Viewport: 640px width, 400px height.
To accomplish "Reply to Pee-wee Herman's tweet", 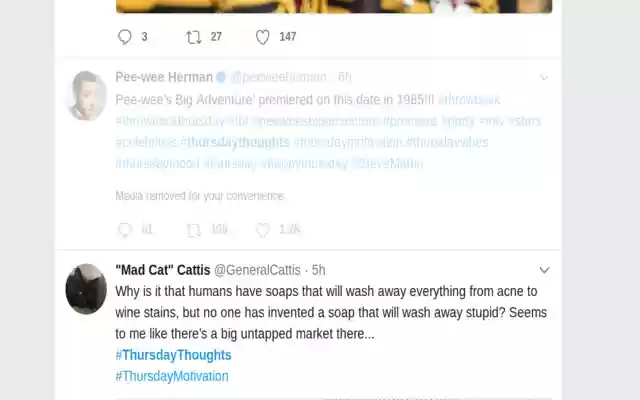I will 125,230.
